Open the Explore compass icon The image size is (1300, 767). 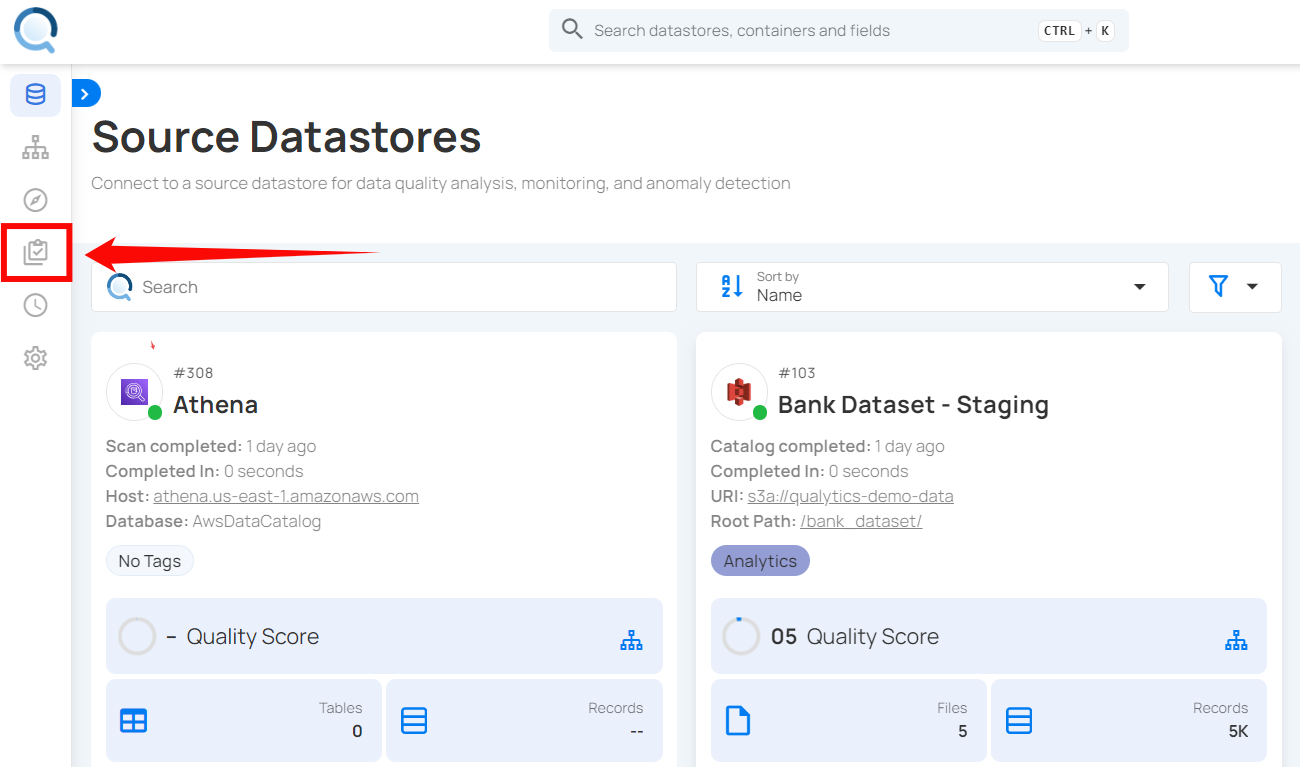[35, 200]
